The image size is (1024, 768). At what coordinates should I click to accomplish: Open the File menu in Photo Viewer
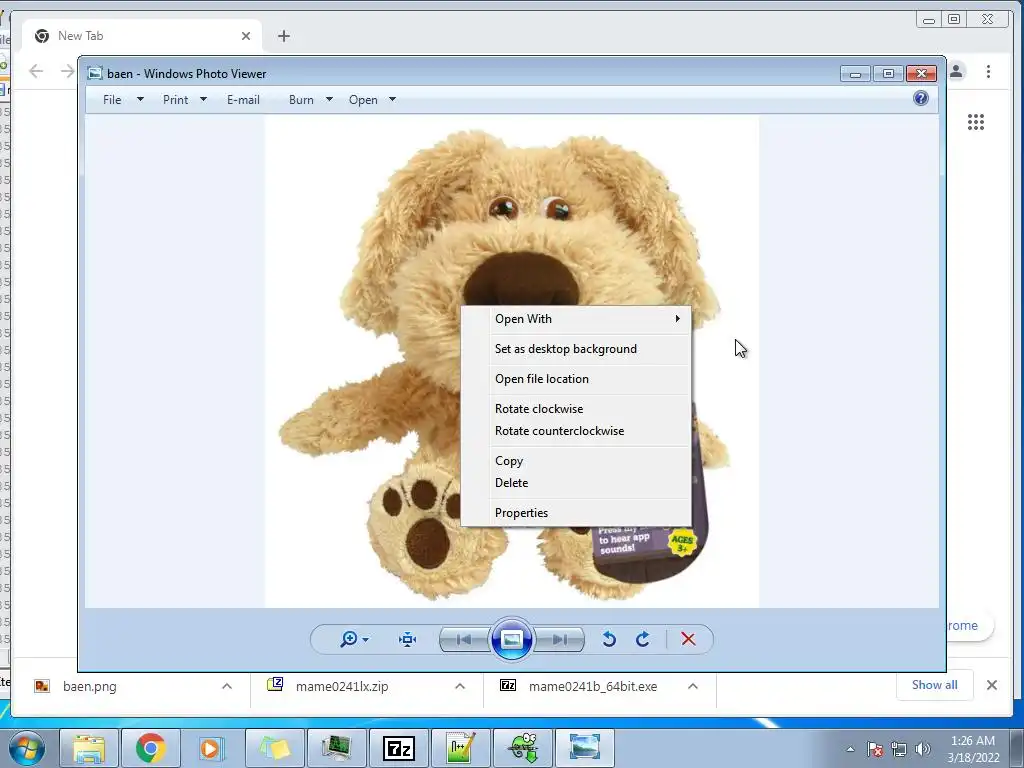[123, 100]
